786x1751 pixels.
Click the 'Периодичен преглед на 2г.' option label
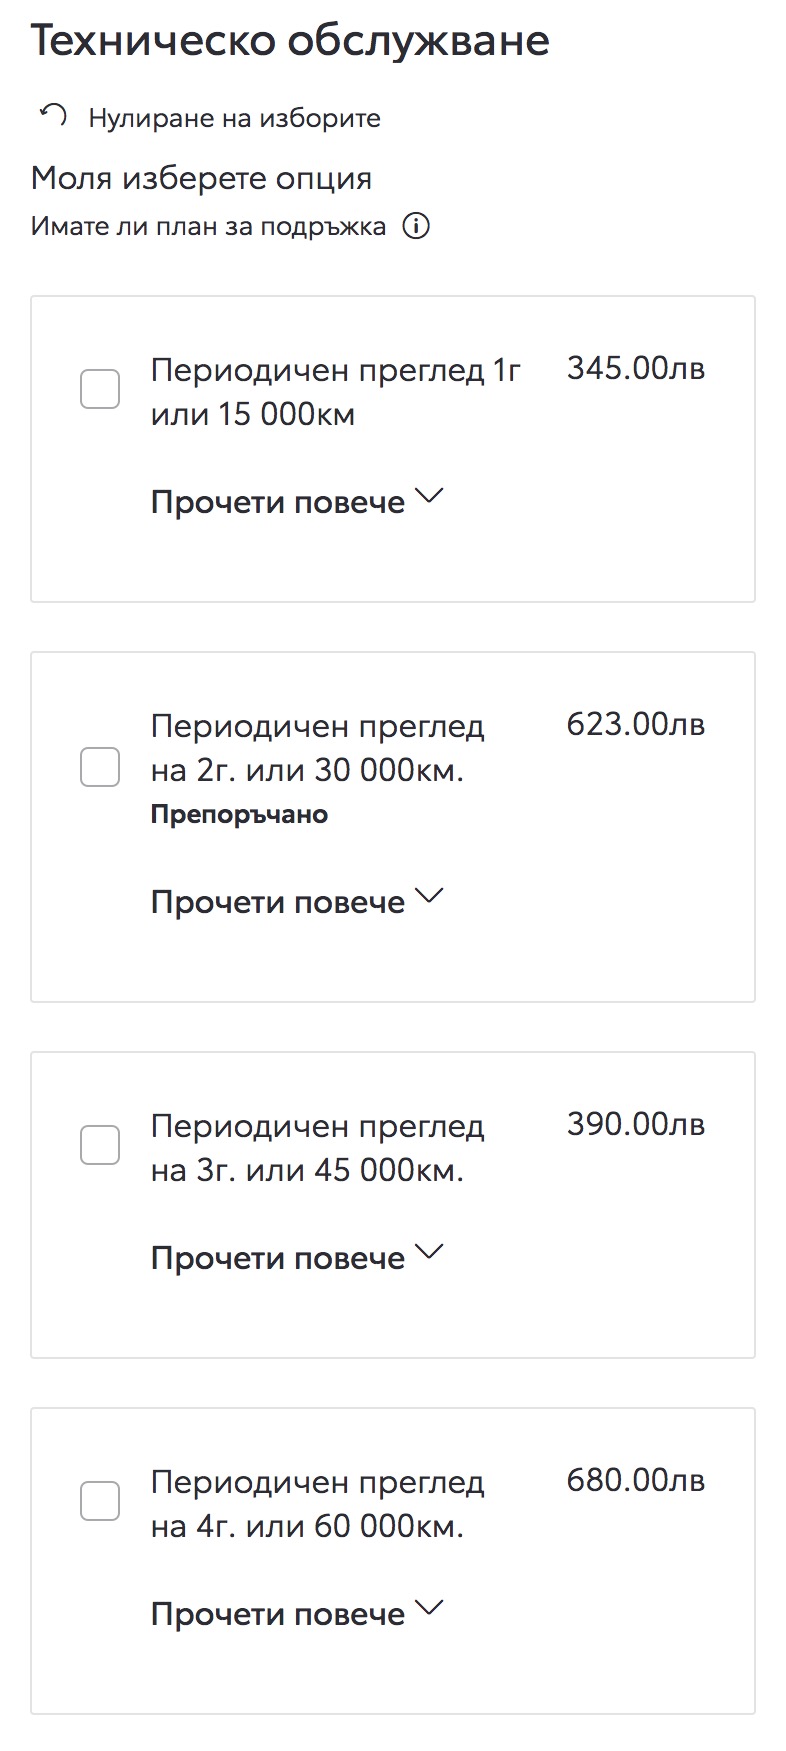coord(317,748)
